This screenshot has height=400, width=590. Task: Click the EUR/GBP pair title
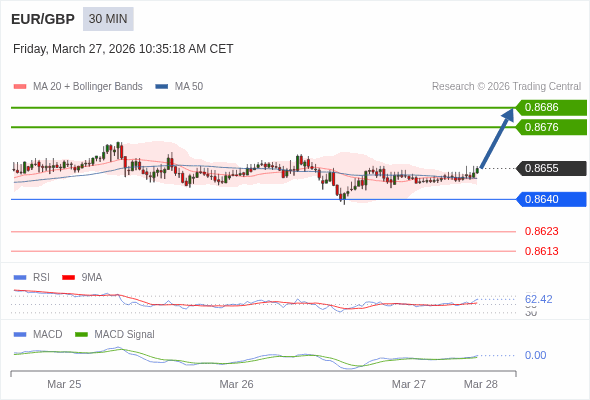pyautogui.click(x=43, y=19)
